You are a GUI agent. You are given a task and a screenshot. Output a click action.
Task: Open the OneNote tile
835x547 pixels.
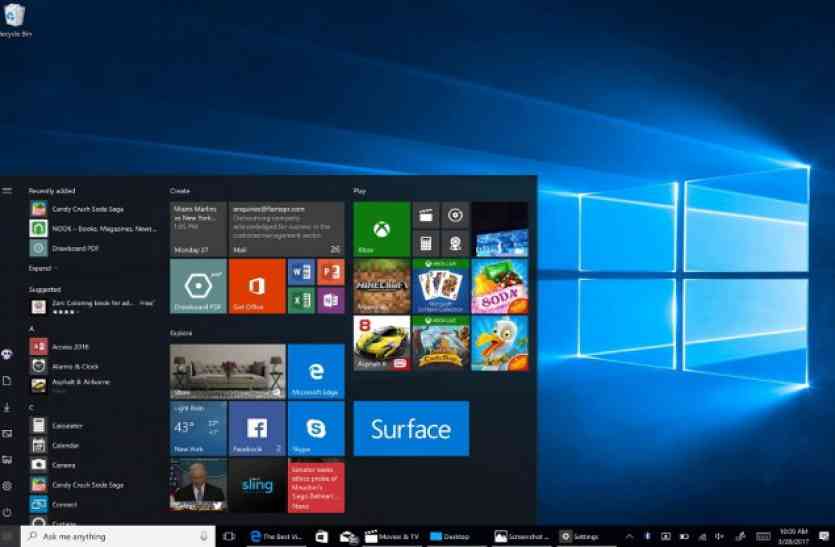tap(331, 300)
